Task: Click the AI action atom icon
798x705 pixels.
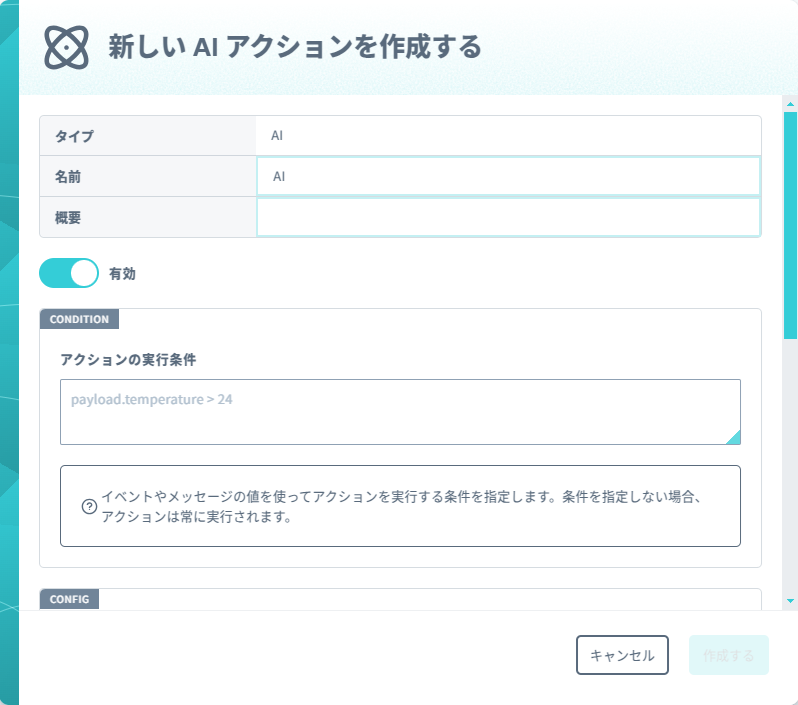Action: [x=66, y=47]
